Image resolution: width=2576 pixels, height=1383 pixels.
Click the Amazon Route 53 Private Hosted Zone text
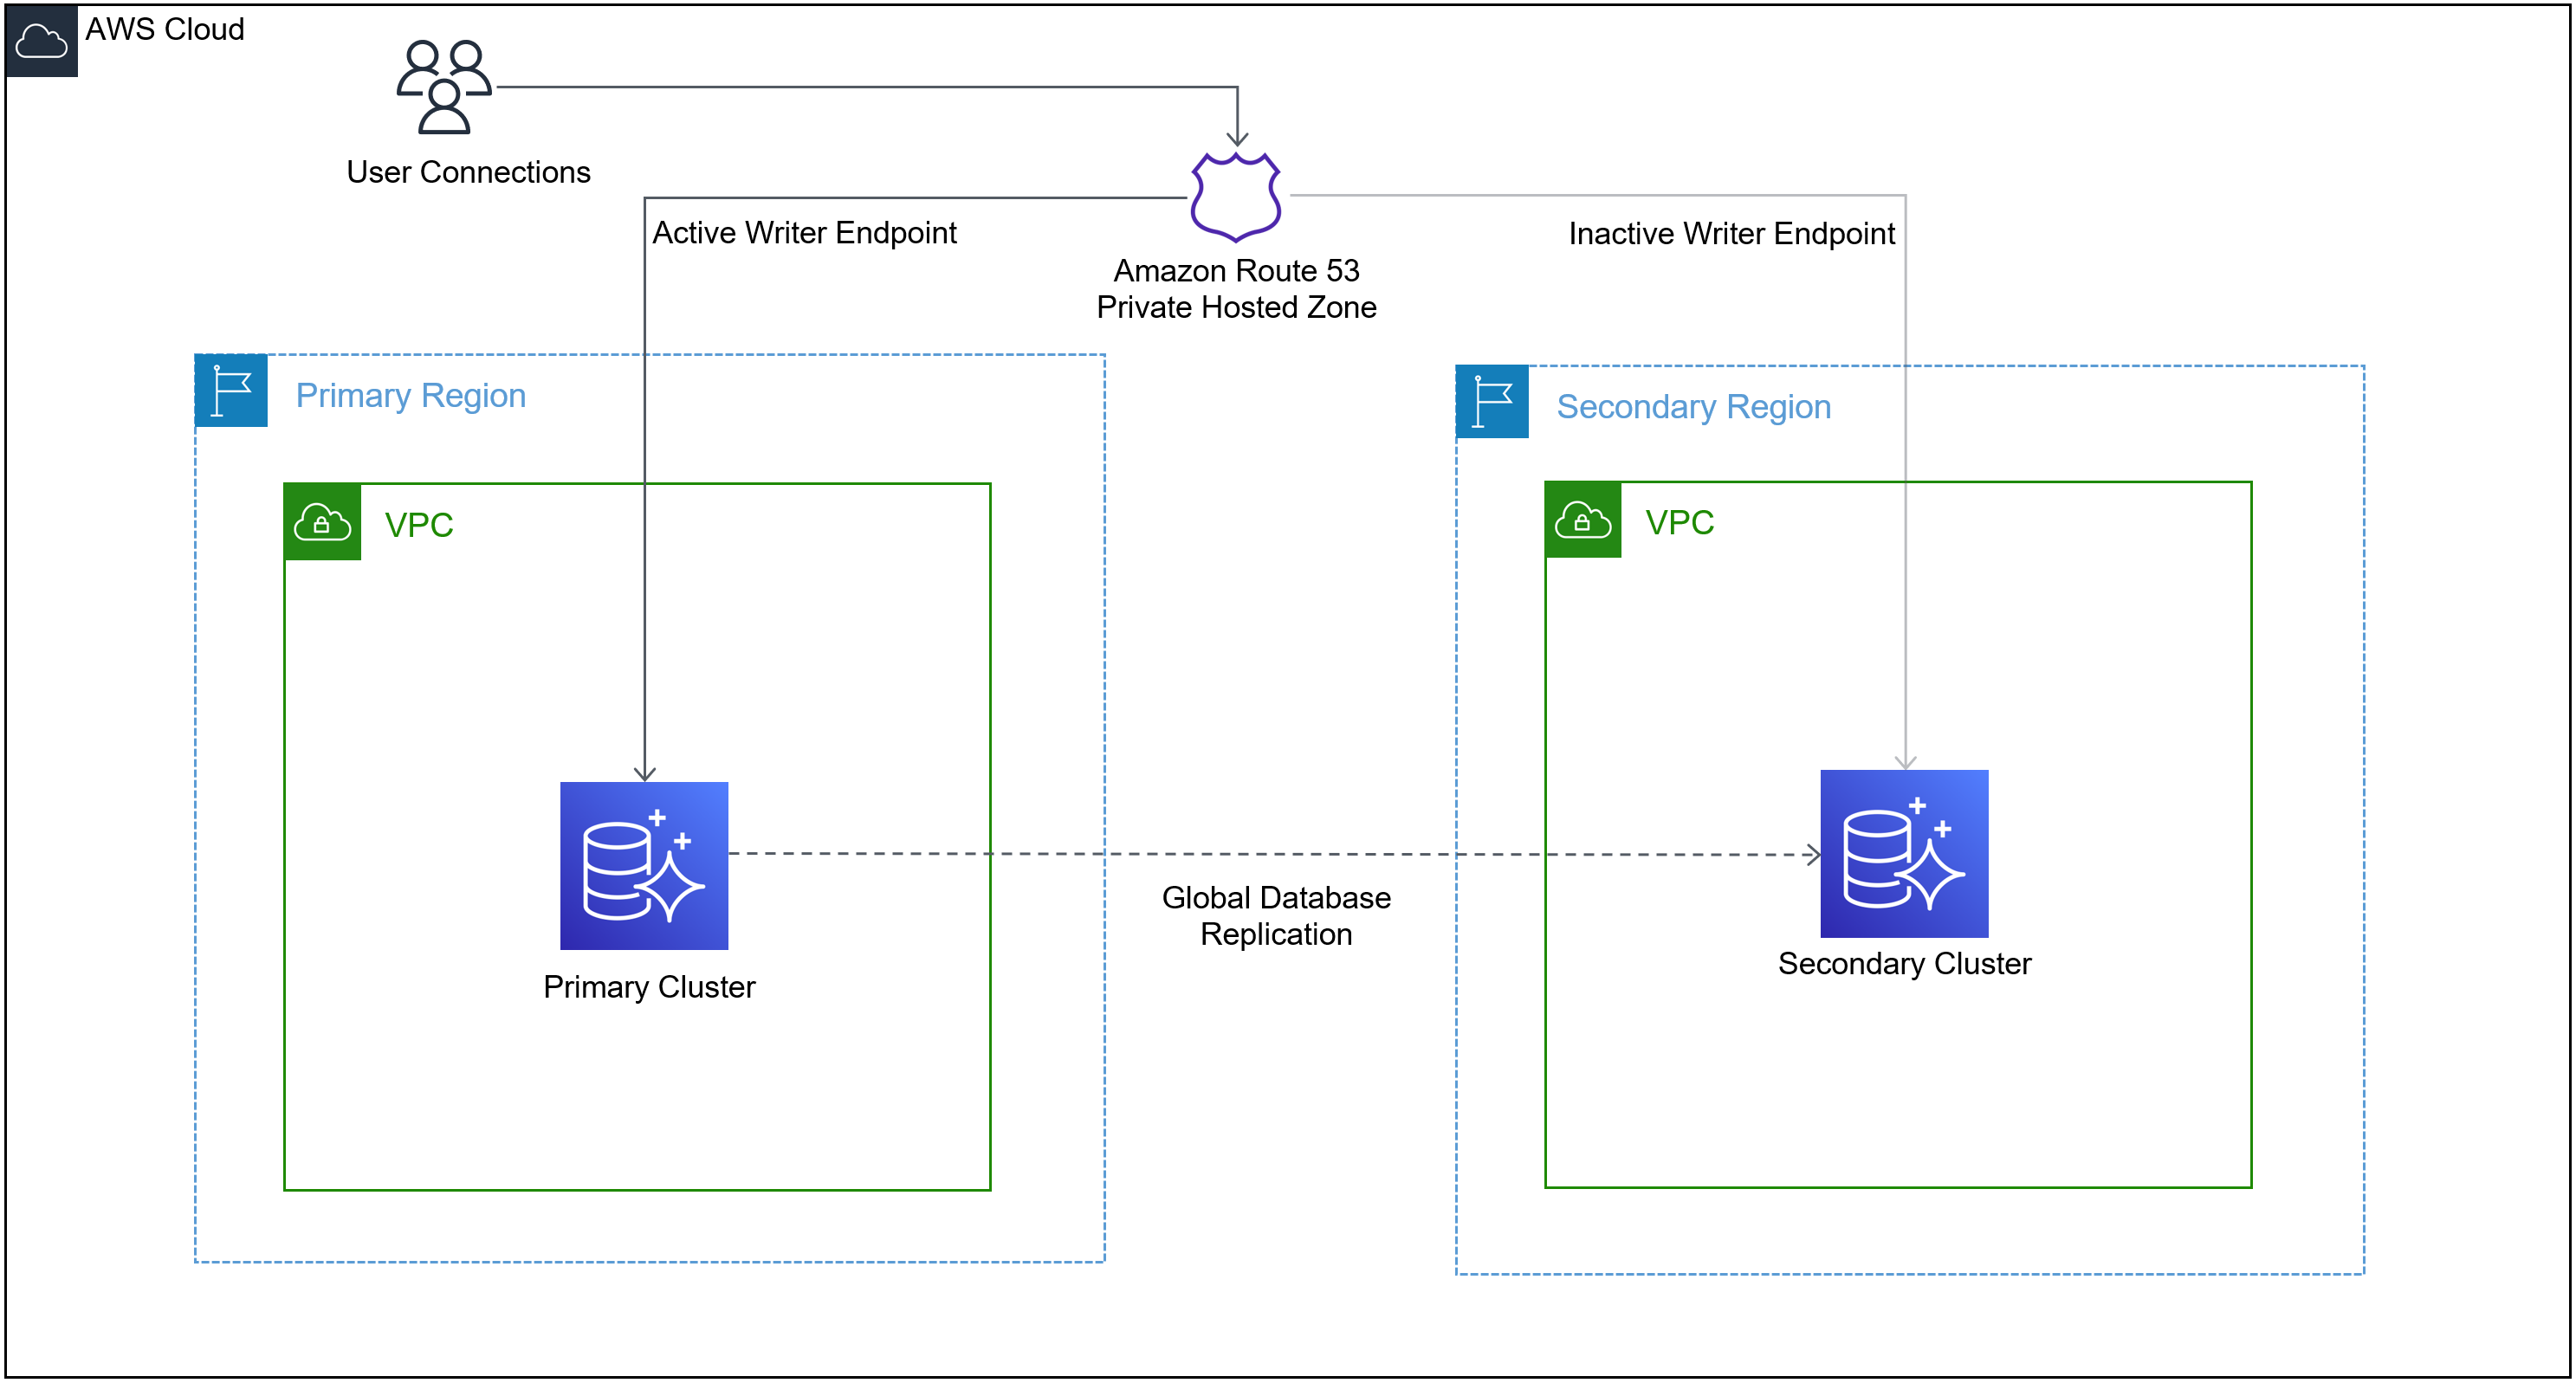pos(1236,289)
